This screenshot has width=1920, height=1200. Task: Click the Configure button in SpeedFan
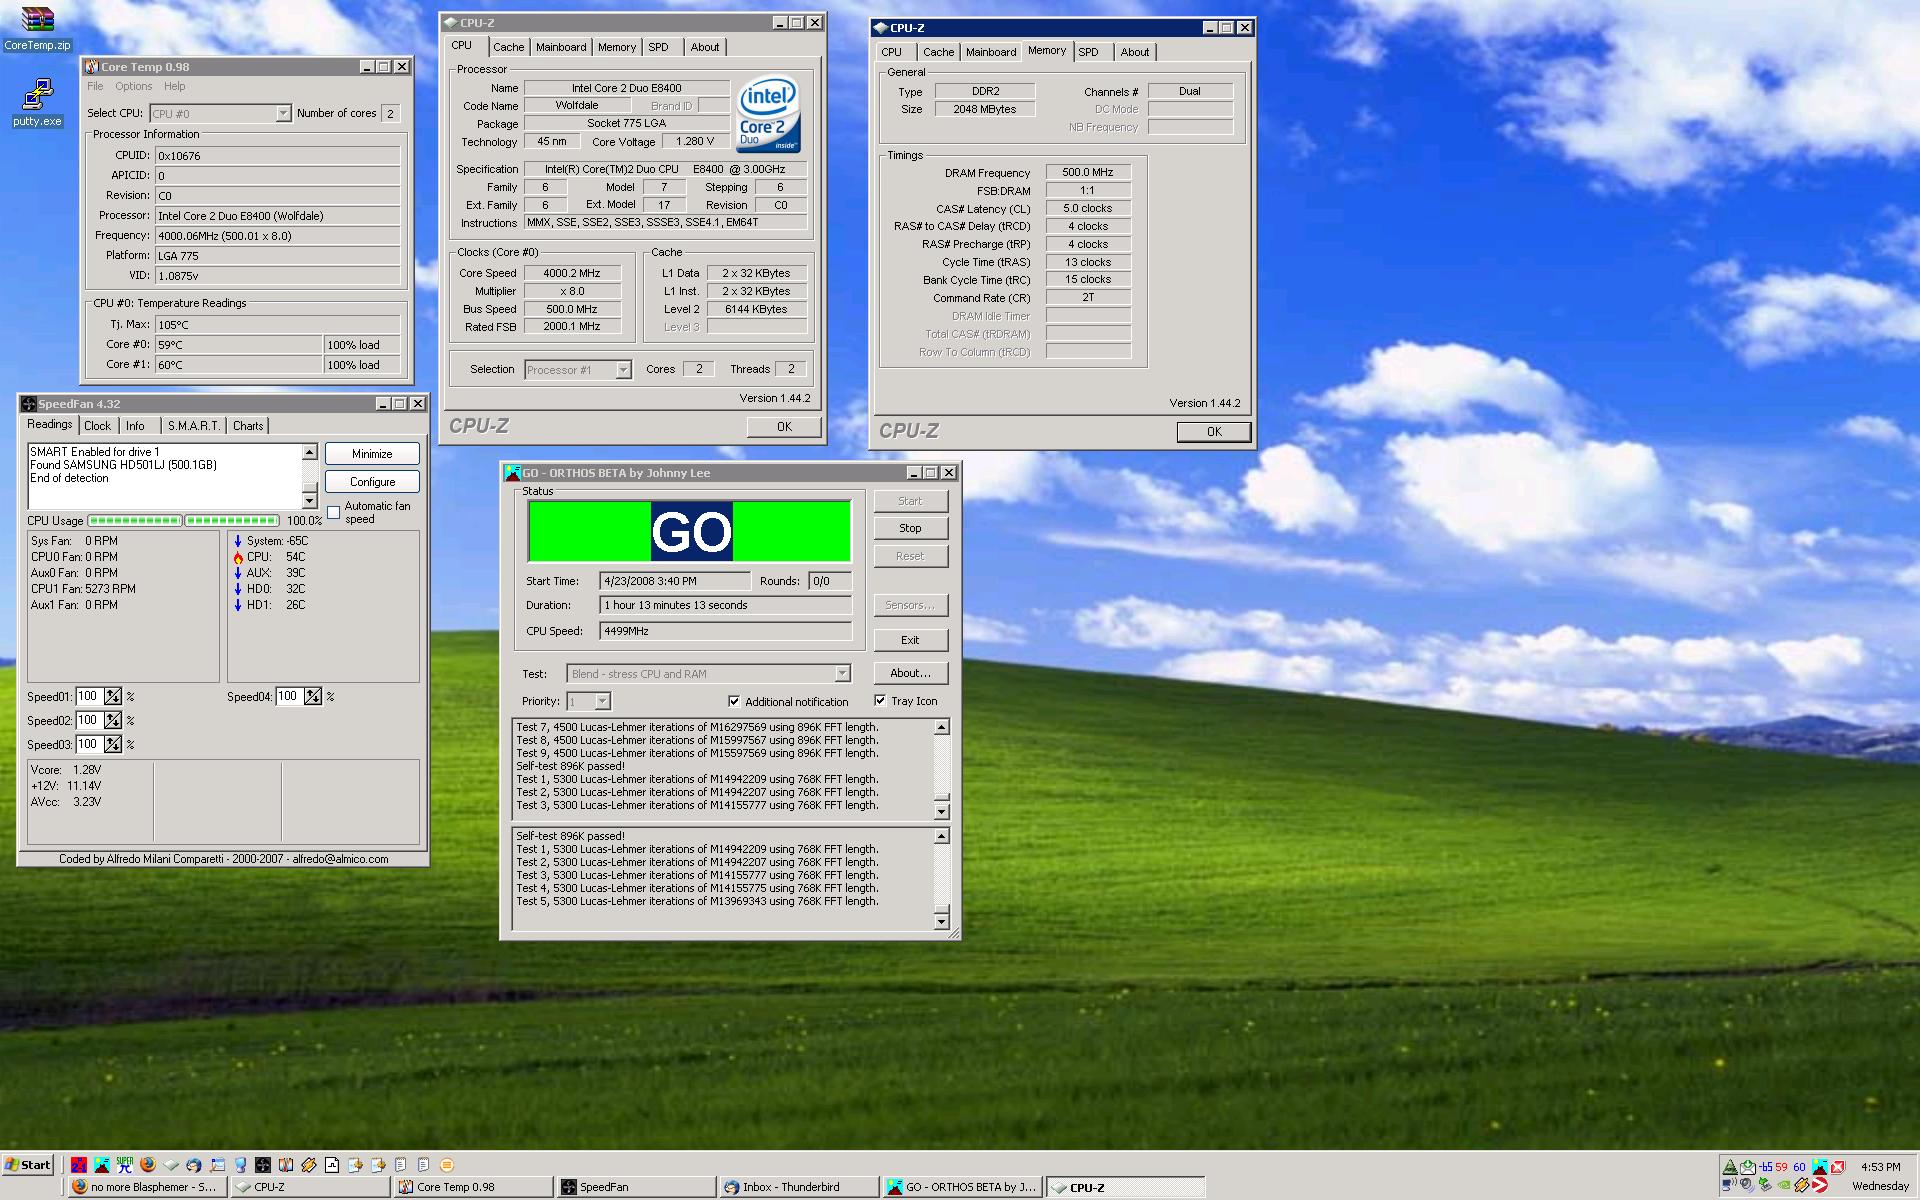point(372,482)
